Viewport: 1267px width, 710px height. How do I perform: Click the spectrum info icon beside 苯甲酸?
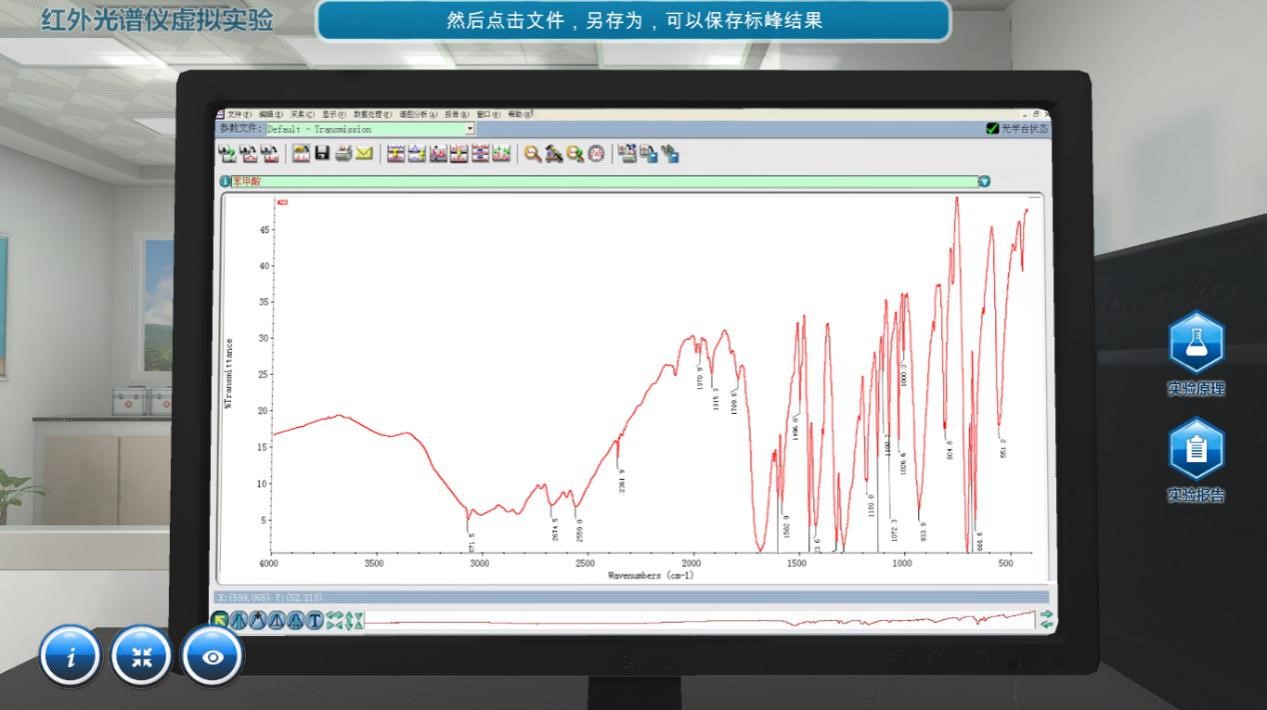225,181
